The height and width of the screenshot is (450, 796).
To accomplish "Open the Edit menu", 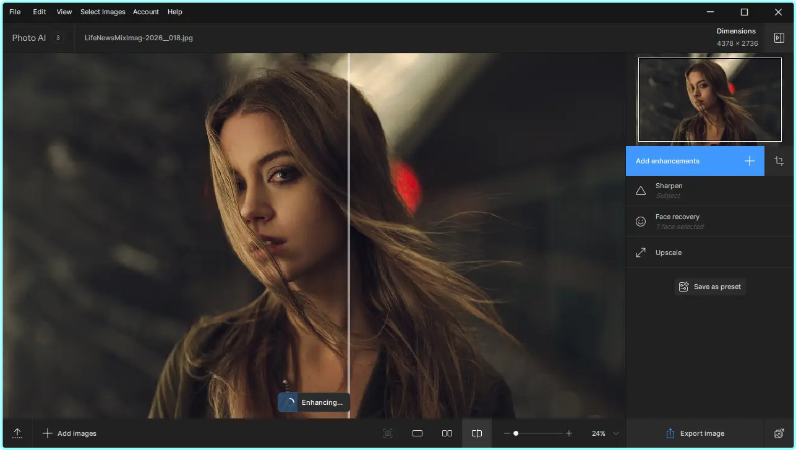I will (x=40, y=12).
